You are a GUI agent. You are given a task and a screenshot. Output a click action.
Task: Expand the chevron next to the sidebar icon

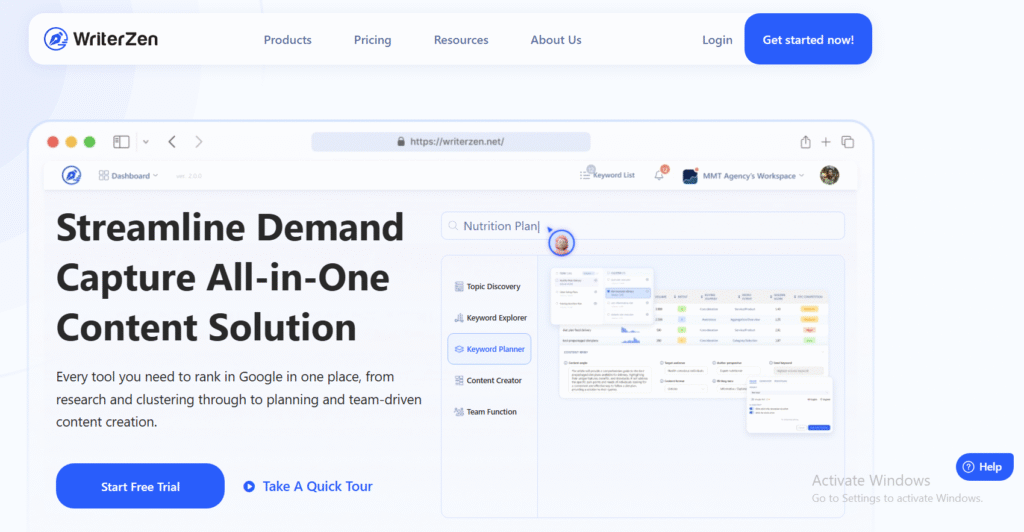point(146,142)
